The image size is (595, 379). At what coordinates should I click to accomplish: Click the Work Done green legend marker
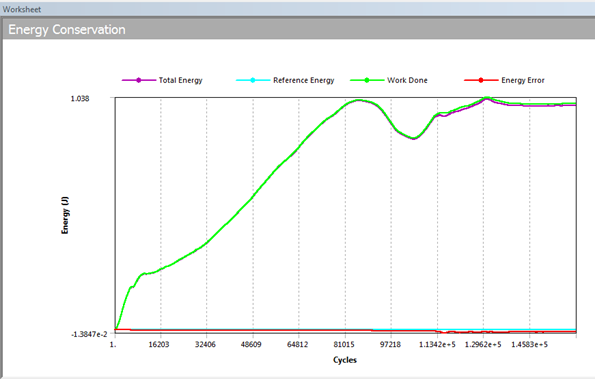tap(367, 80)
